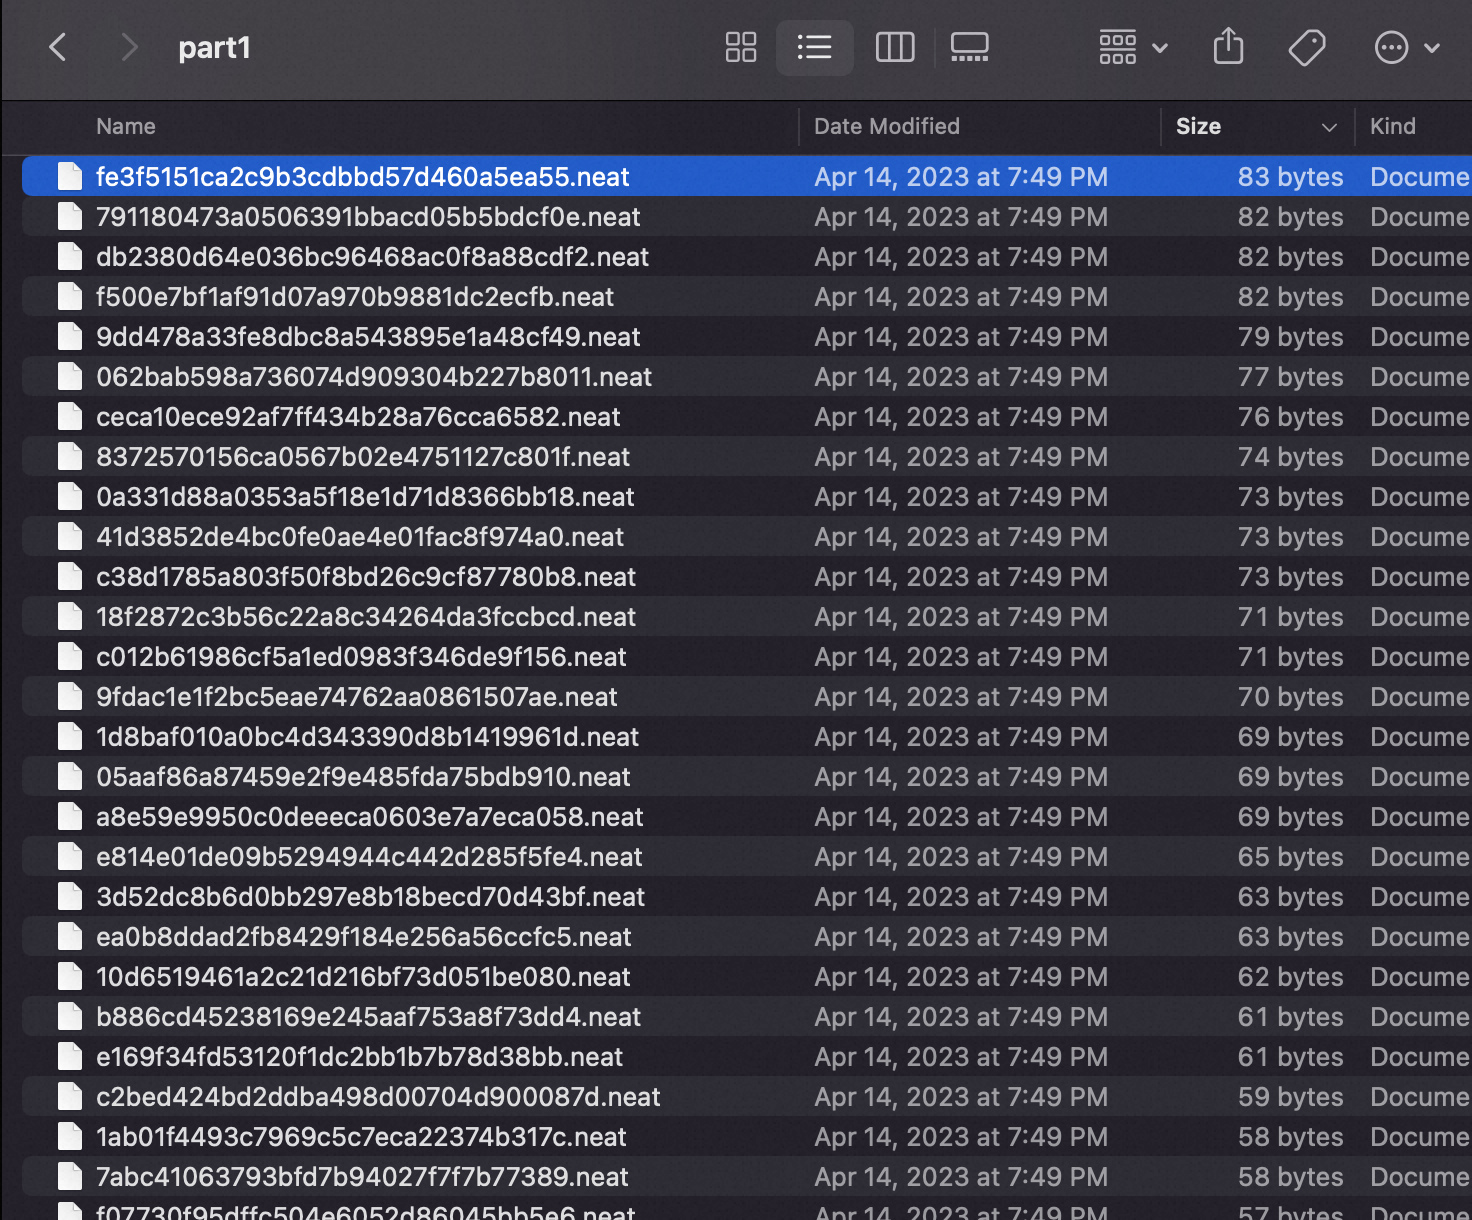This screenshot has width=1472, height=1220.
Task: Sort by the Size column header
Action: tap(1198, 126)
